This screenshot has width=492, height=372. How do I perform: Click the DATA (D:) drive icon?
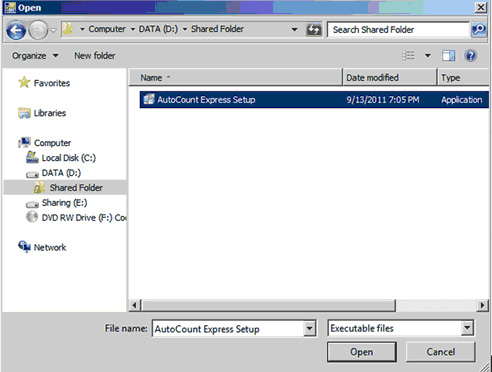click(32, 174)
